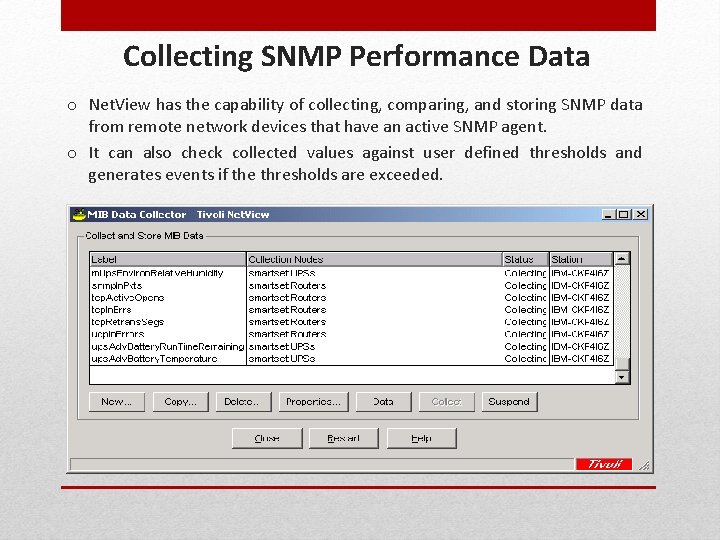Select the tcpInErrs row
Image resolution: width=720 pixels, height=540 pixels.
(x=351, y=310)
